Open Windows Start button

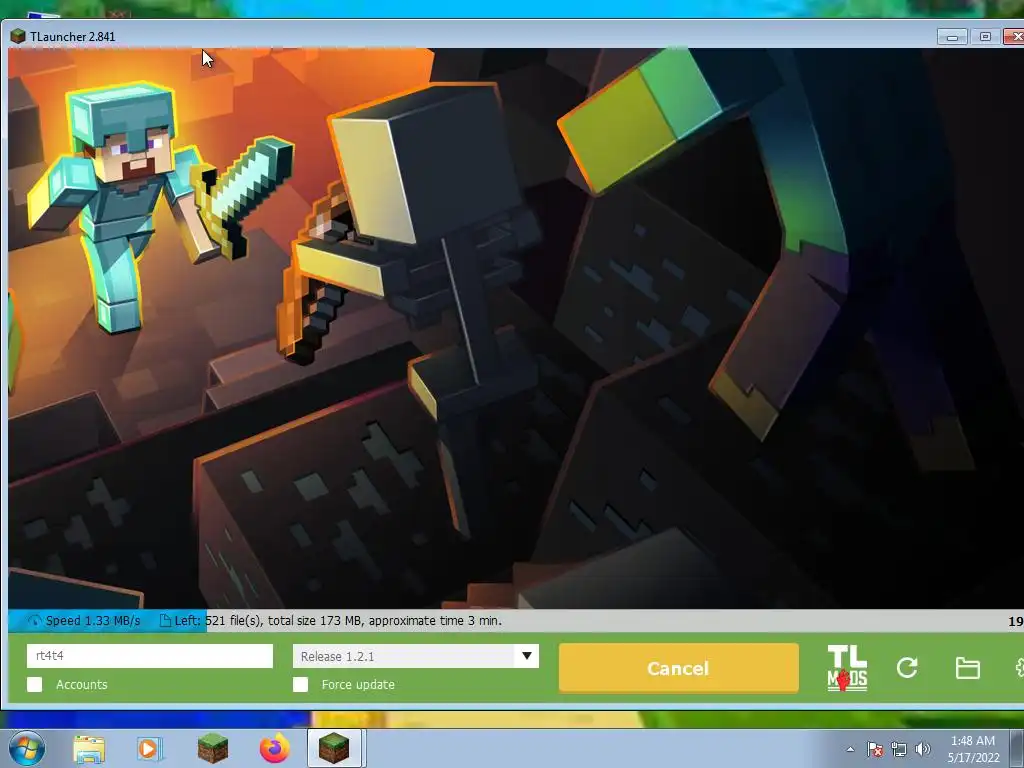26,748
